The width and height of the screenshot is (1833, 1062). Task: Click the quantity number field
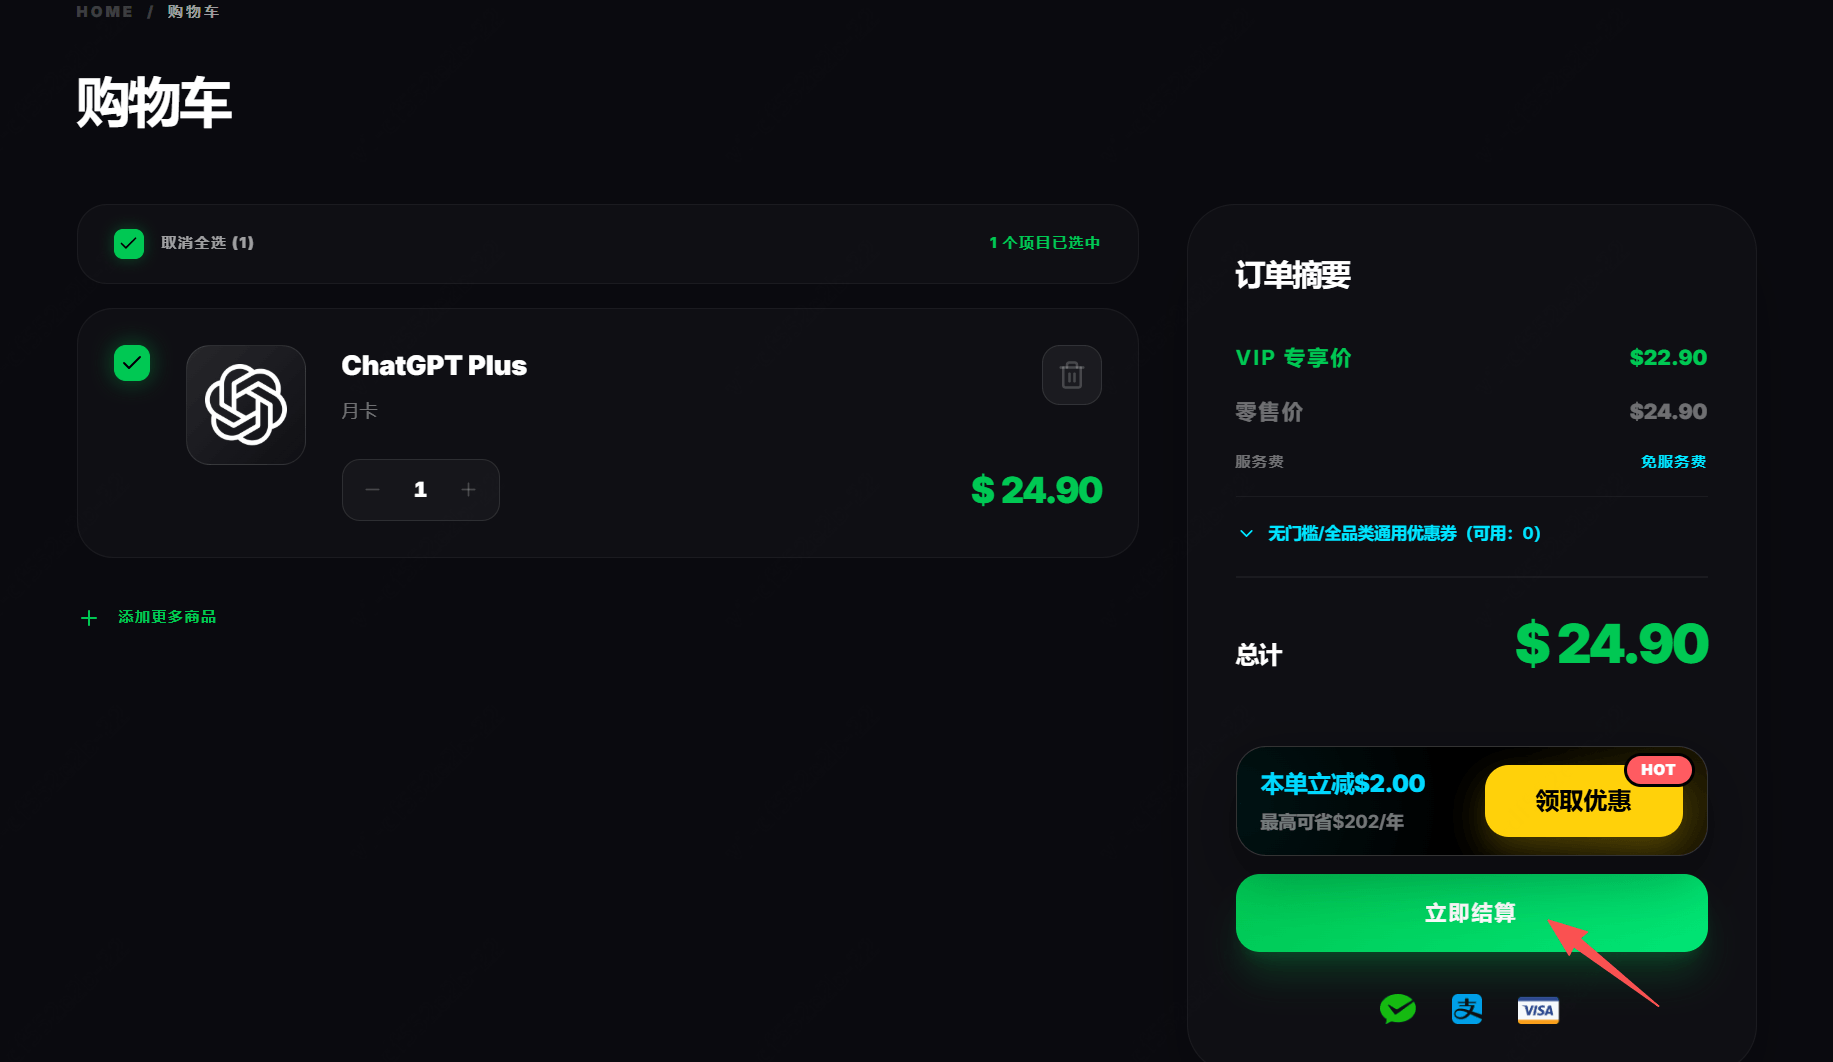tap(420, 490)
